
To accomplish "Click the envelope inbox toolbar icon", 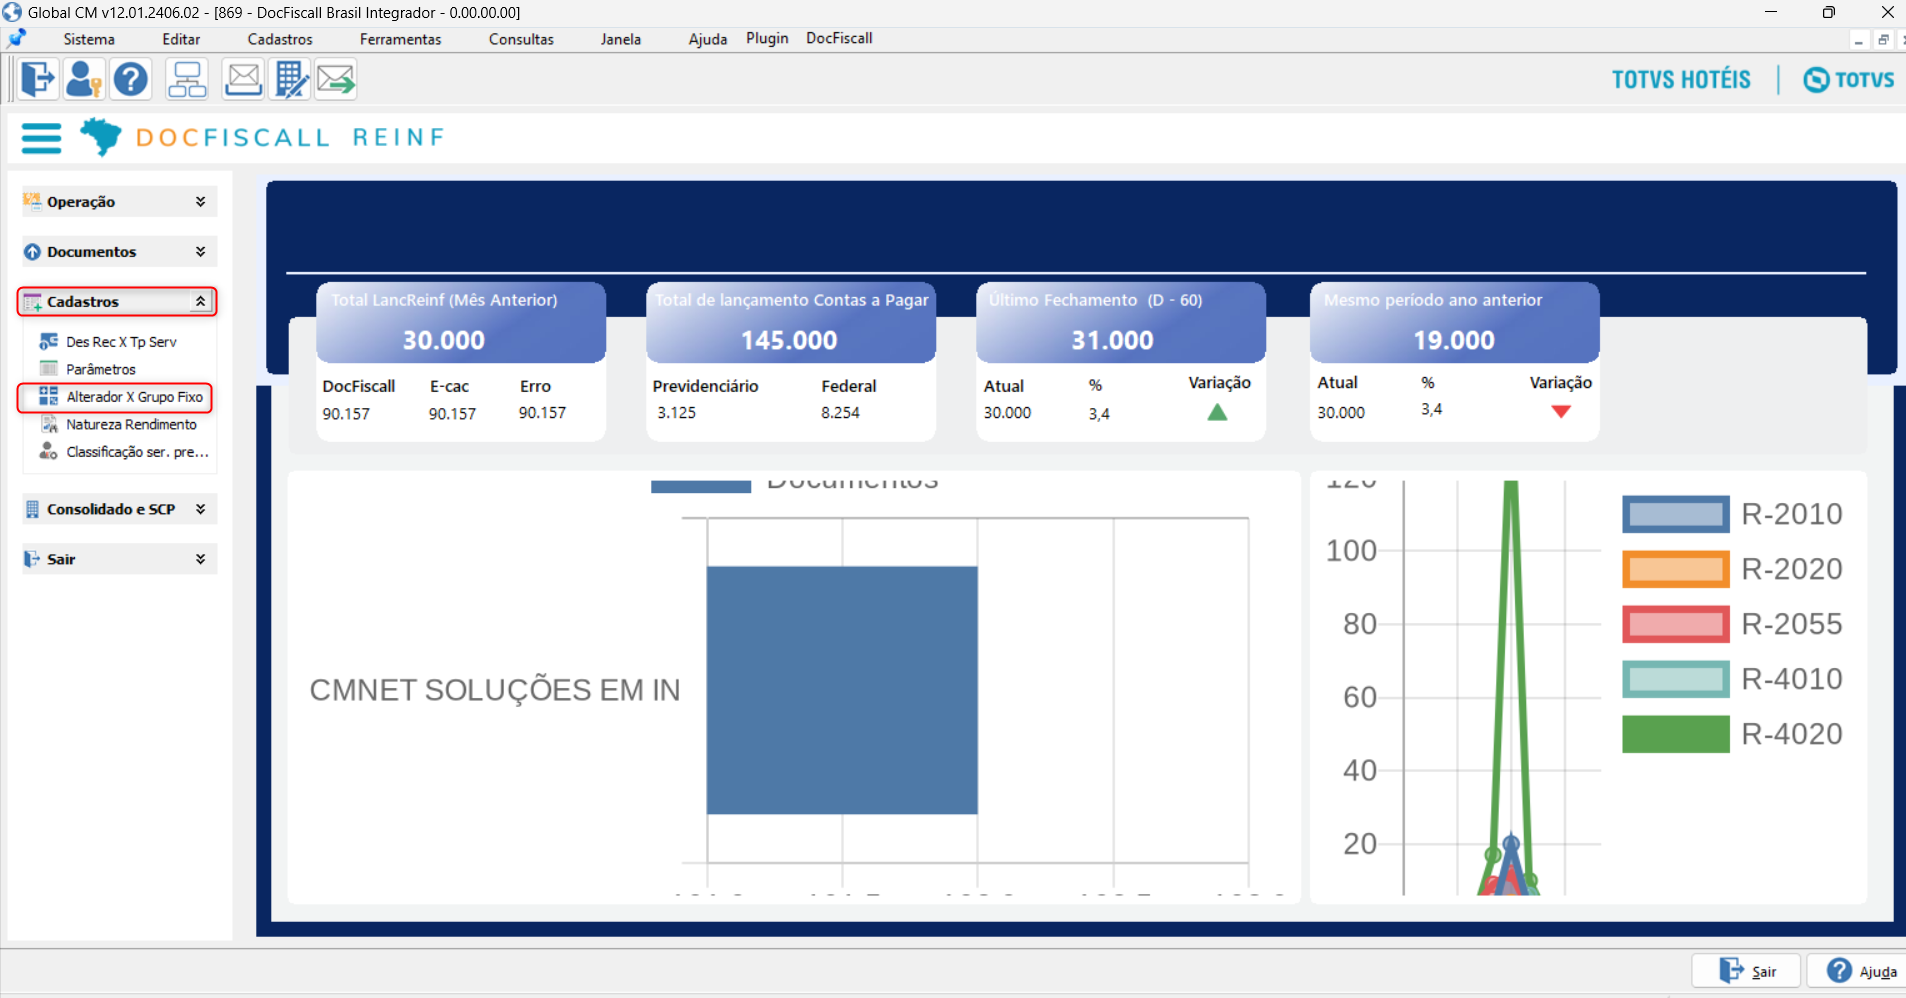I will click(243, 79).
